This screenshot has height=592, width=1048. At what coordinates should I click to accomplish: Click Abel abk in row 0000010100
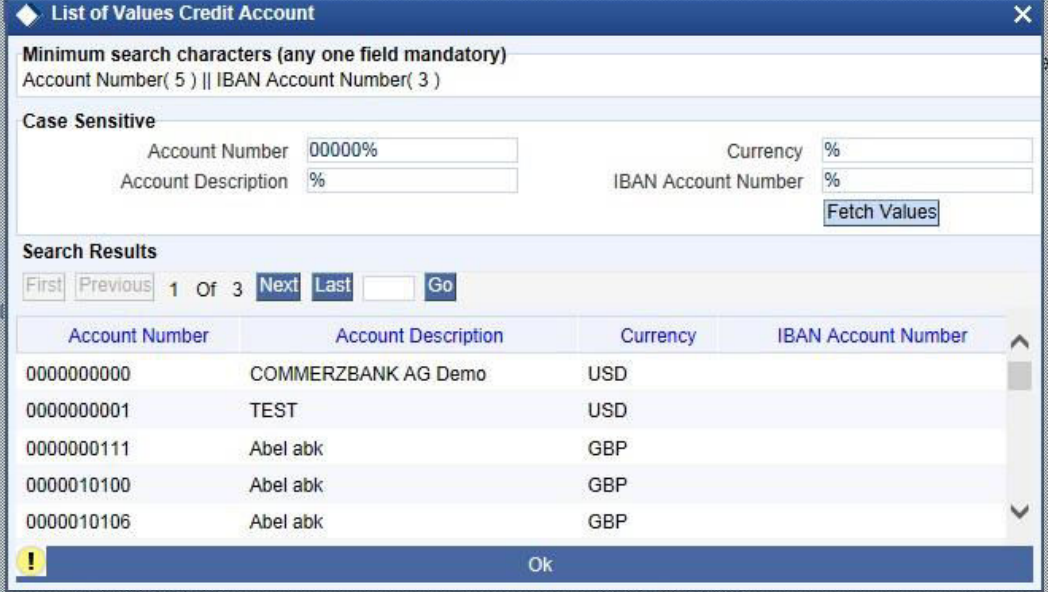coord(286,485)
